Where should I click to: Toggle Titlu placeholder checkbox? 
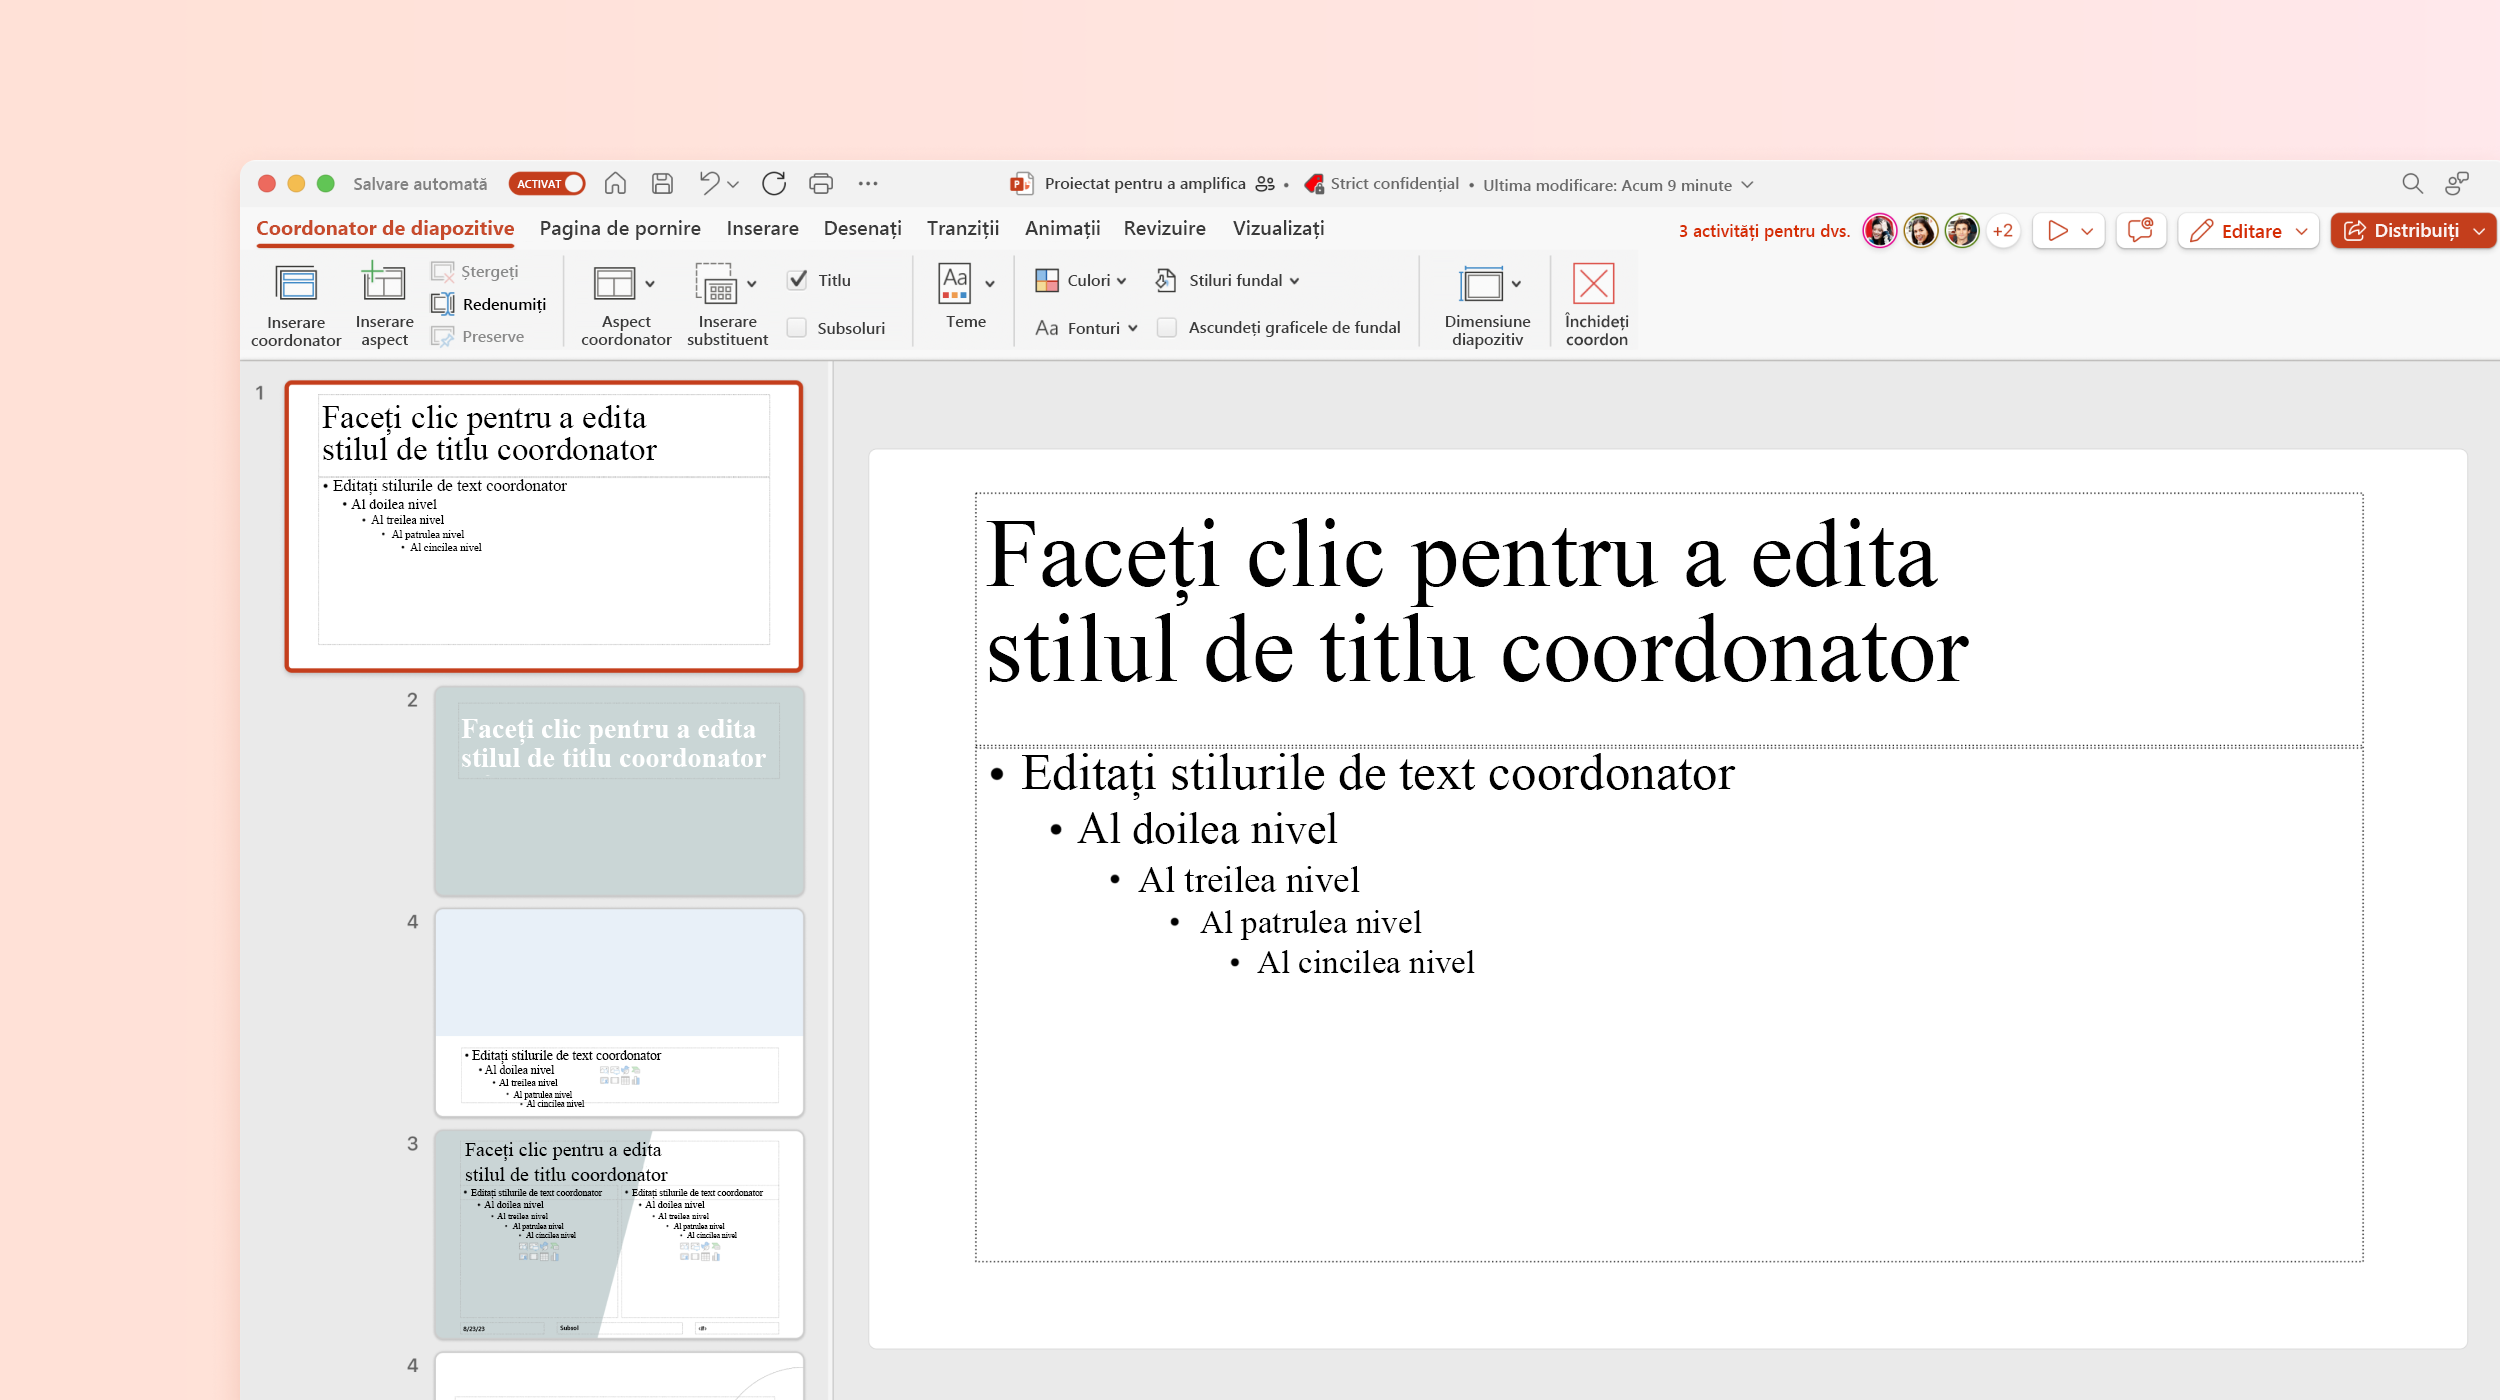pyautogui.click(x=800, y=280)
